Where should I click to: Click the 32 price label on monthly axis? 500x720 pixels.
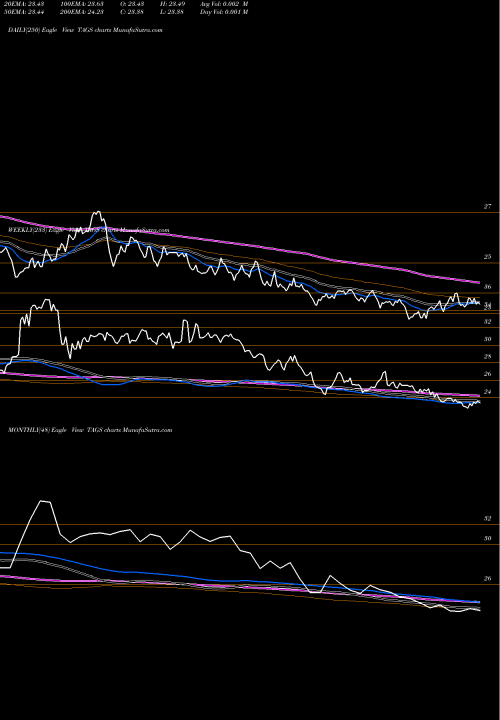coord(487,518)
